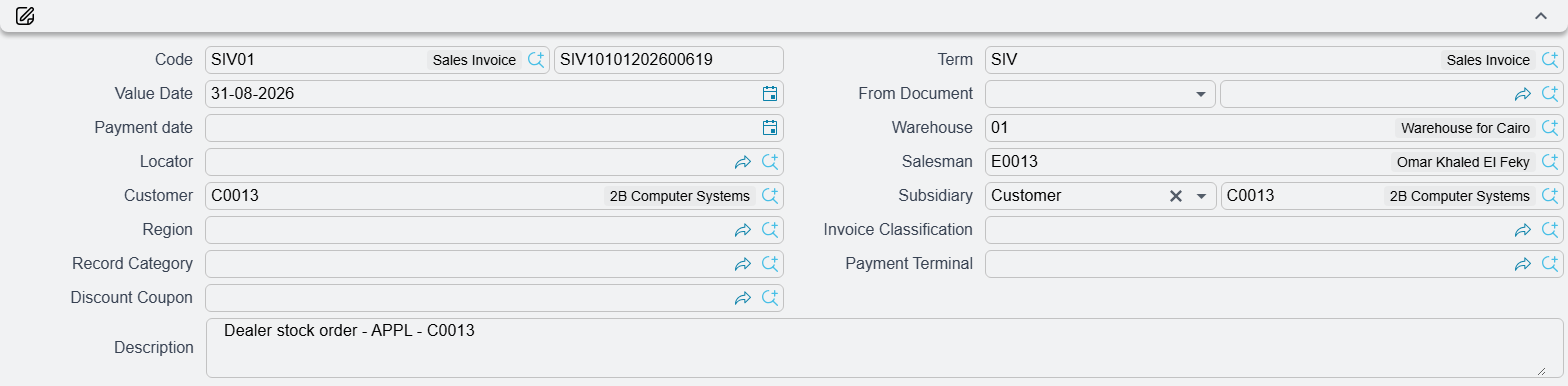This screenshot has height=386, width=1568.
Task: Click the empty Payment date field
Action: (x=494, y=128)
